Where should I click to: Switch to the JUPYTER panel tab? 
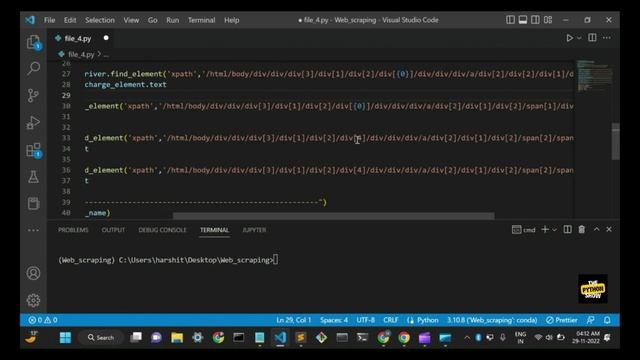coord(254,230)
